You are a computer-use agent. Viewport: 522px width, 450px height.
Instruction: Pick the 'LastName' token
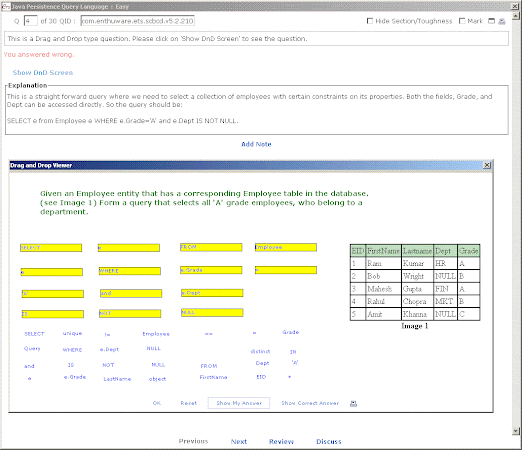117,379
